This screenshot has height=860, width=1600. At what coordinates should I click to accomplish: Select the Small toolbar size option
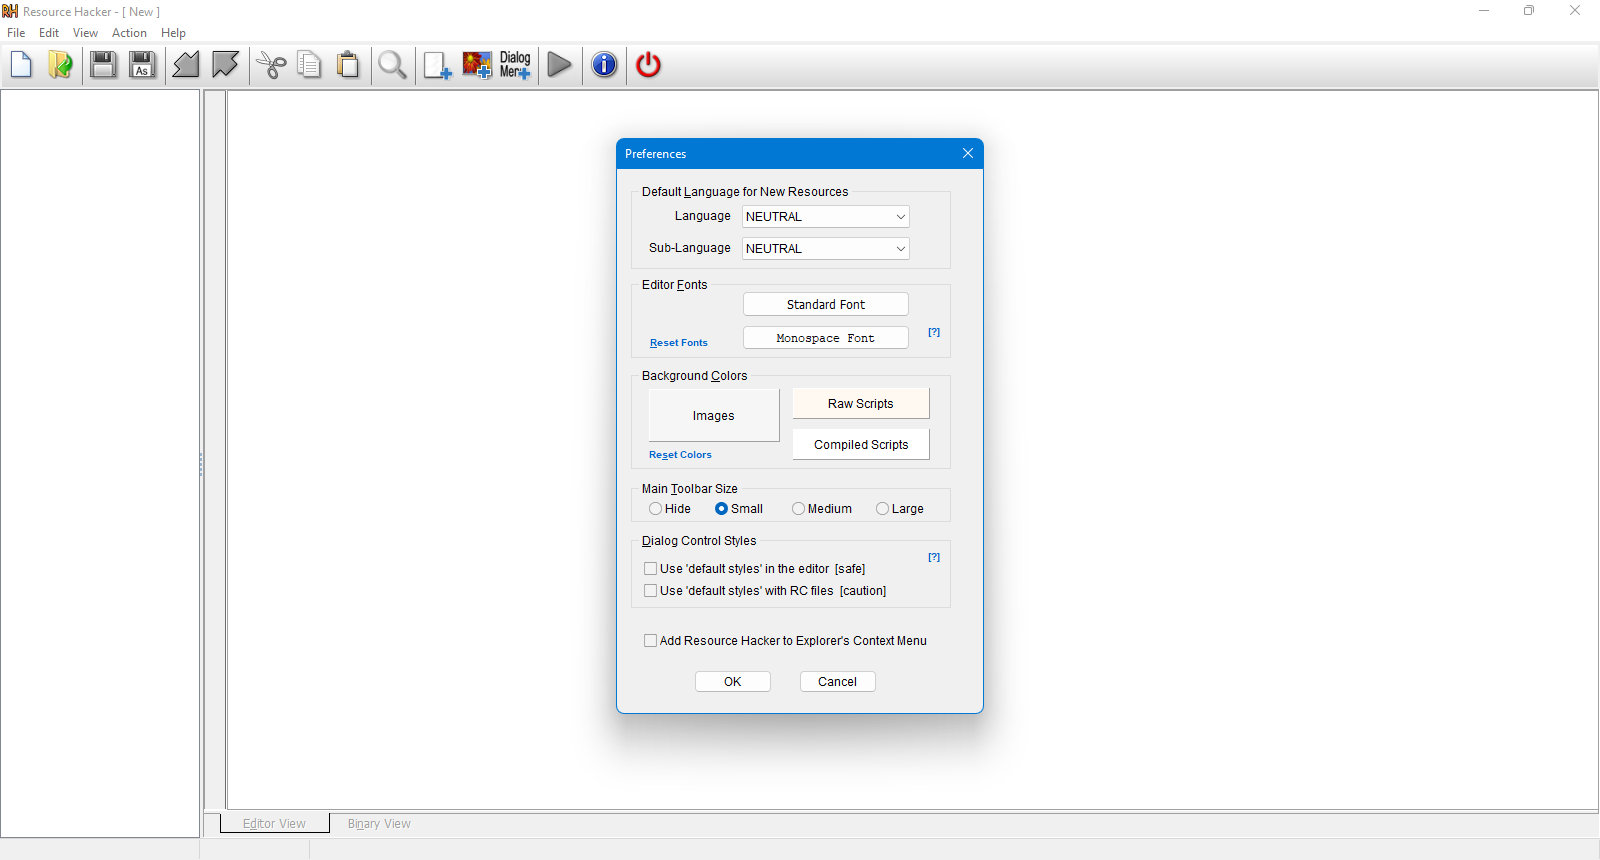point(739,509)
